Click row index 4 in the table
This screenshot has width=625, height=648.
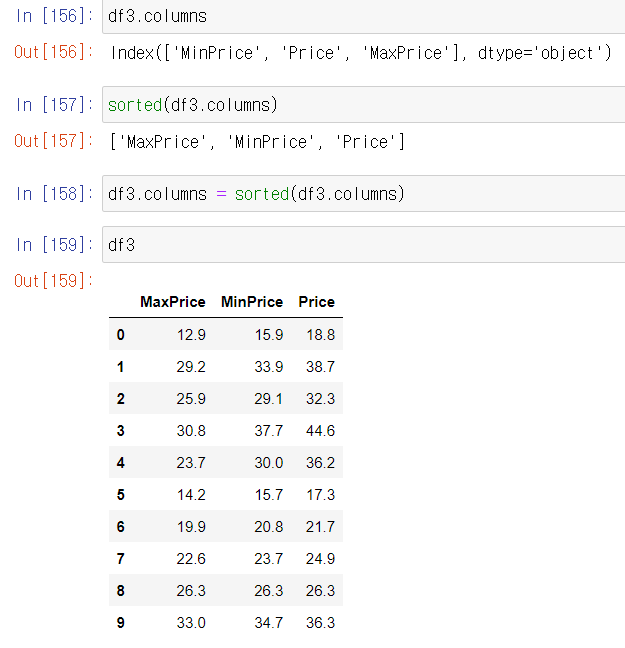[x=120, y=463]
